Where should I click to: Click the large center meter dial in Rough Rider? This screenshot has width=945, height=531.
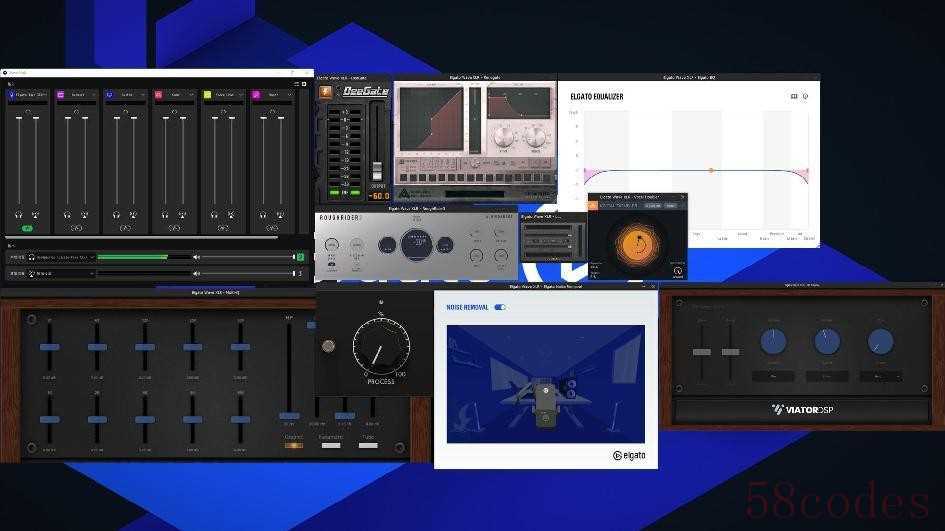pyautogui.click(x=416, y=245)
